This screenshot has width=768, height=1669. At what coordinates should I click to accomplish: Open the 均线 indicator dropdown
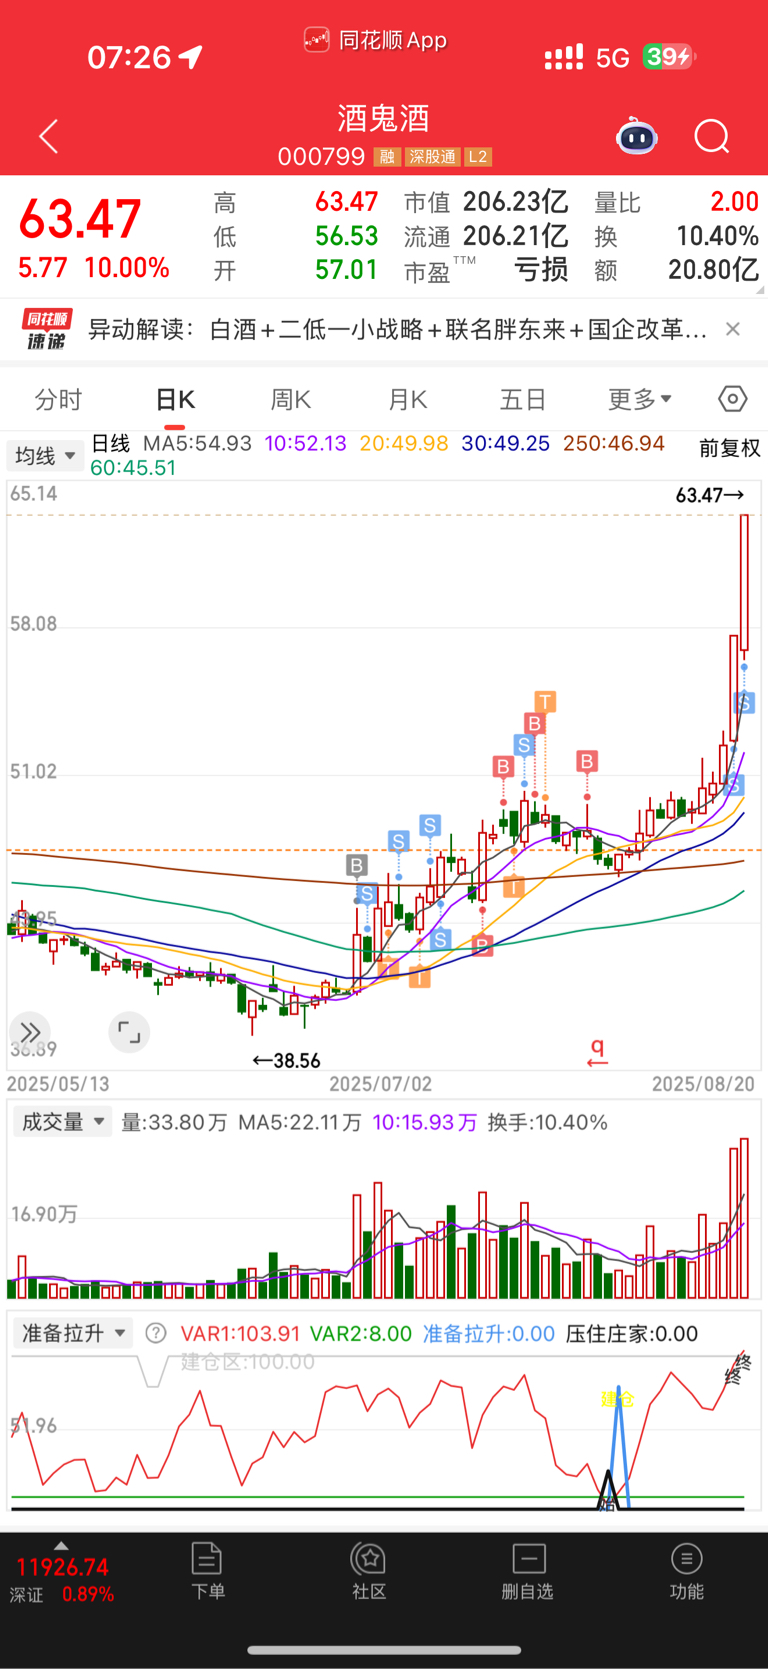(x=45, y=456)
